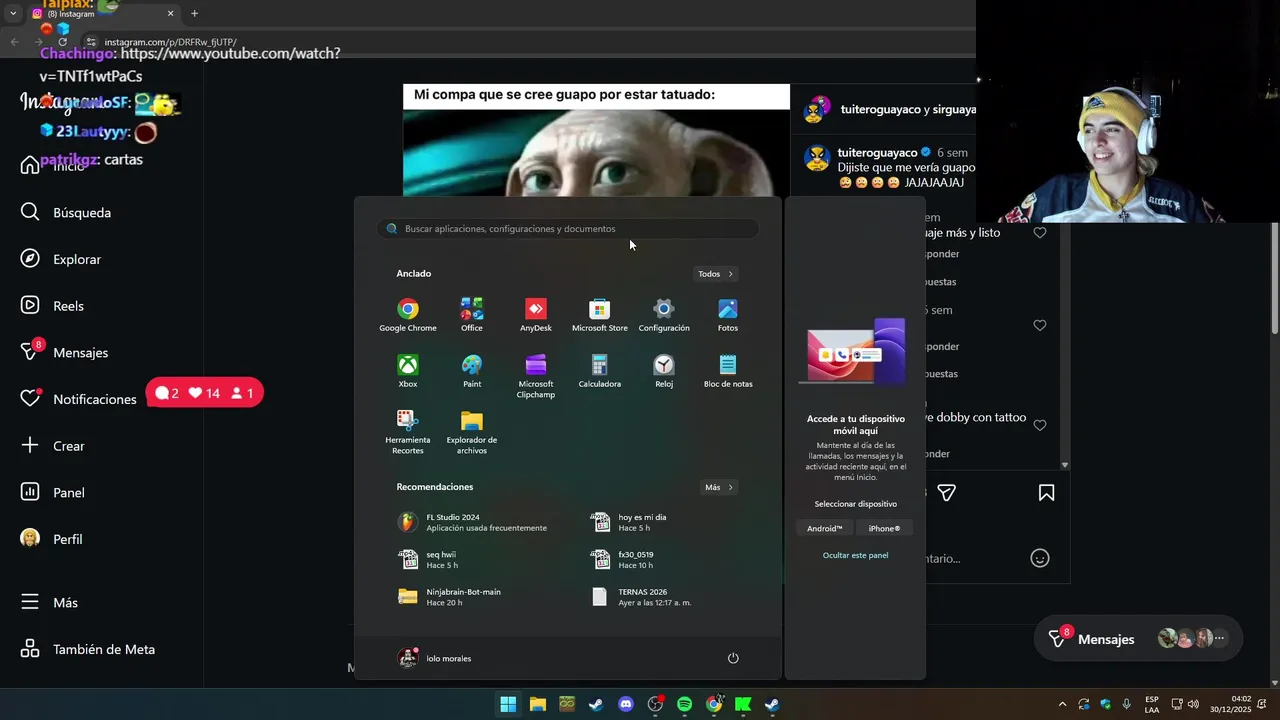
Task: Like the 'más y listo' comment
Action: click(1040, 233)
